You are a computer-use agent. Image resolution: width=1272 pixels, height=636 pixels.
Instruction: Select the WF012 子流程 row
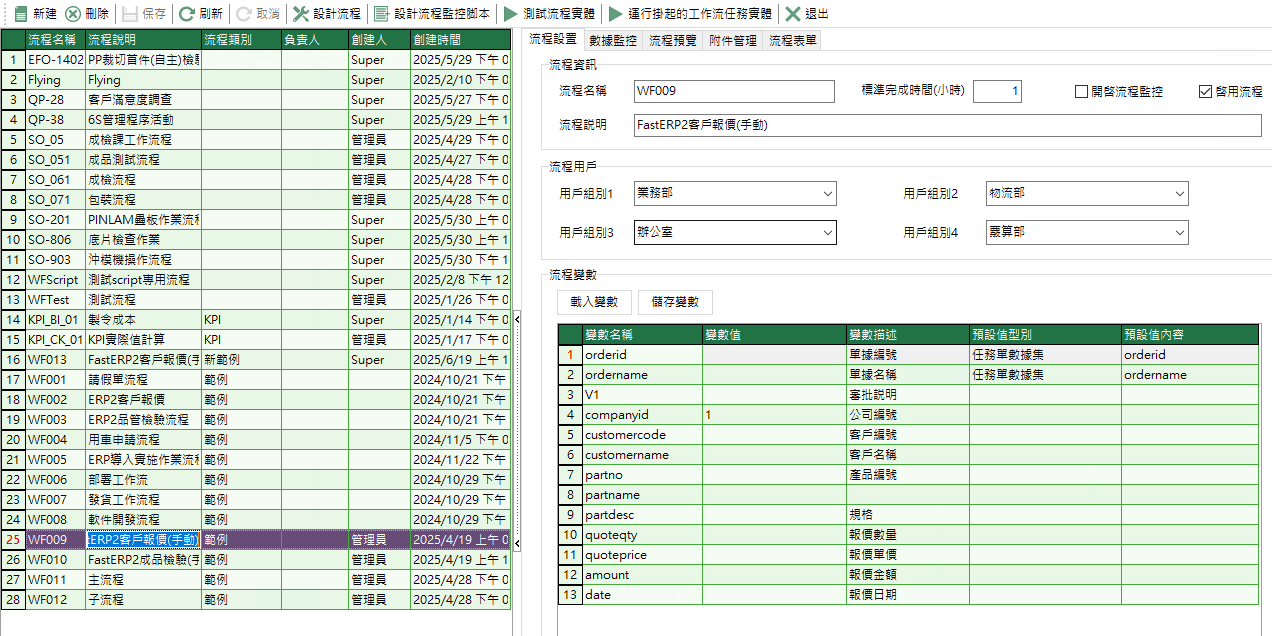pos(256,600)
